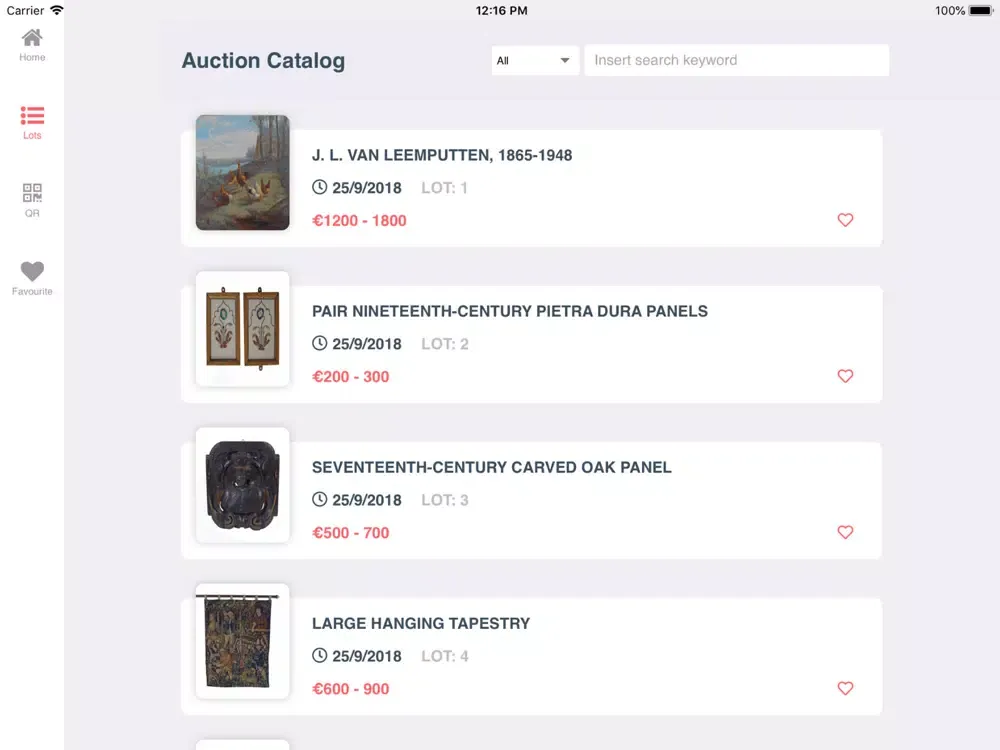Viewport: 1000px width, 750px height.
Task: Click the dropdown arrow beside All
Action: click(x=565, y=60)
